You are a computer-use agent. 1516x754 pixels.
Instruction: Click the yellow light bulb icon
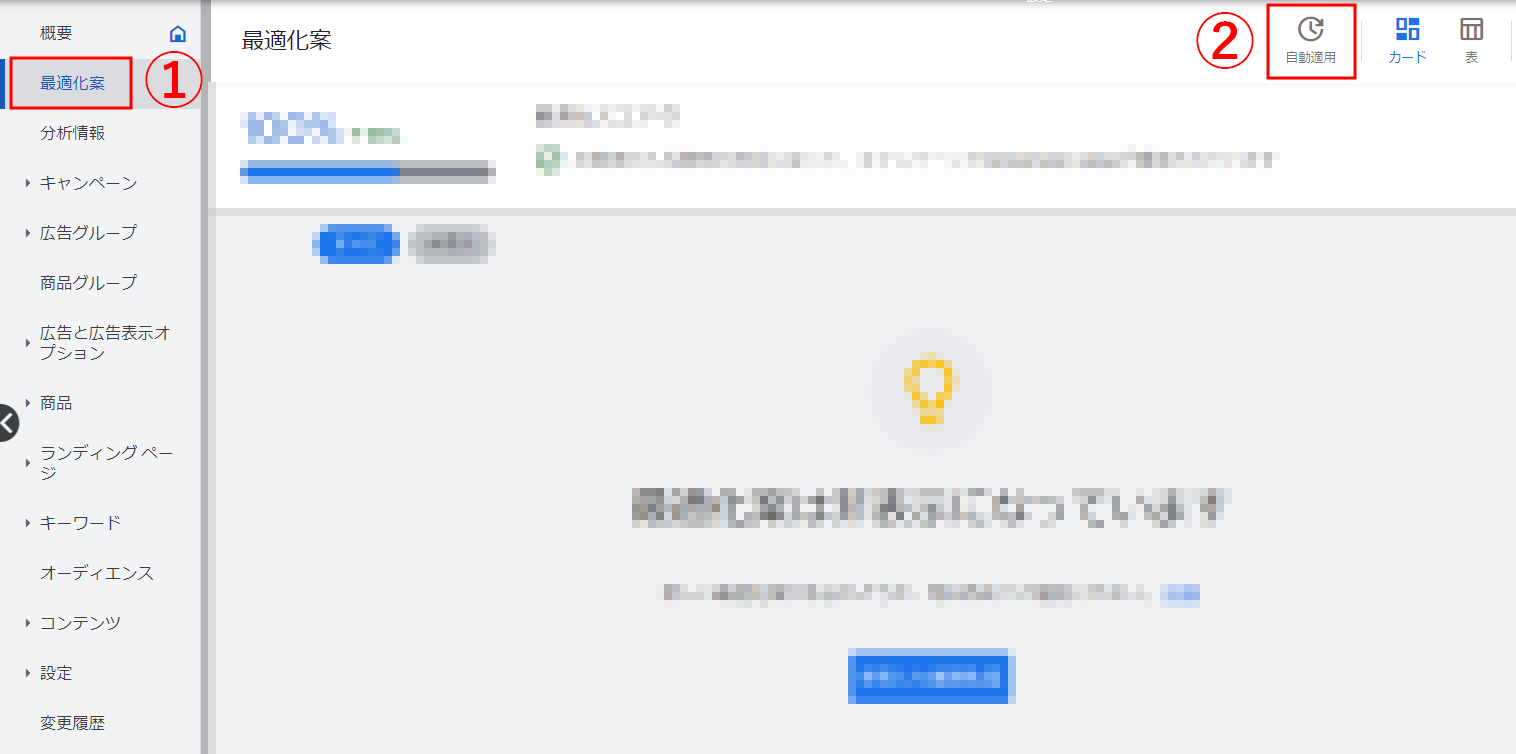click(931, 388)
